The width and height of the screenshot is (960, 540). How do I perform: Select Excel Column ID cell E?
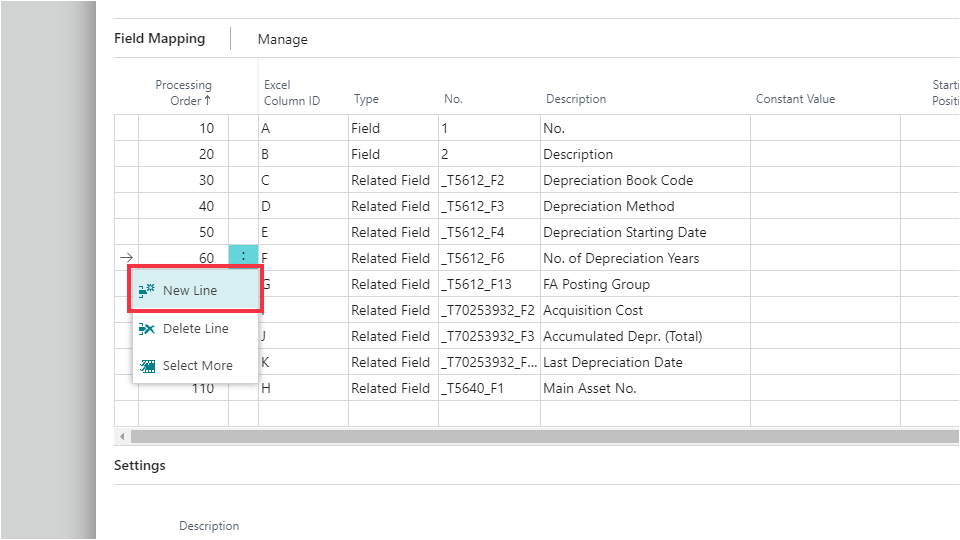pos(303,232)
